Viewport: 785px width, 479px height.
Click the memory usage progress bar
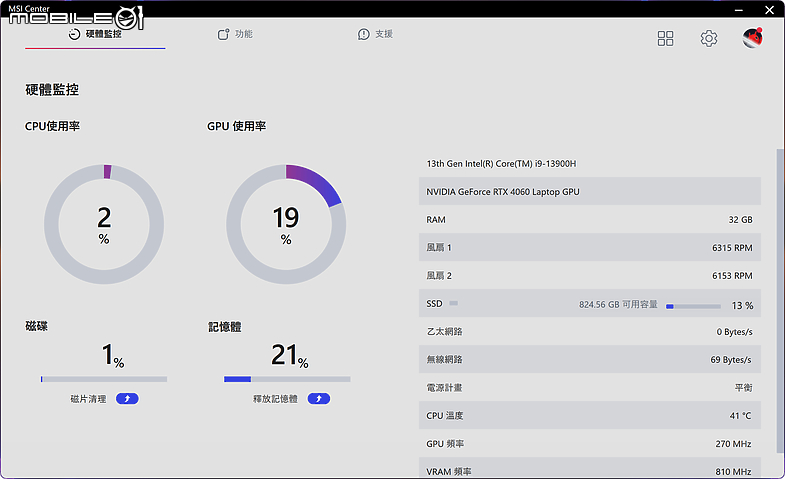click(x=287, y=379)
